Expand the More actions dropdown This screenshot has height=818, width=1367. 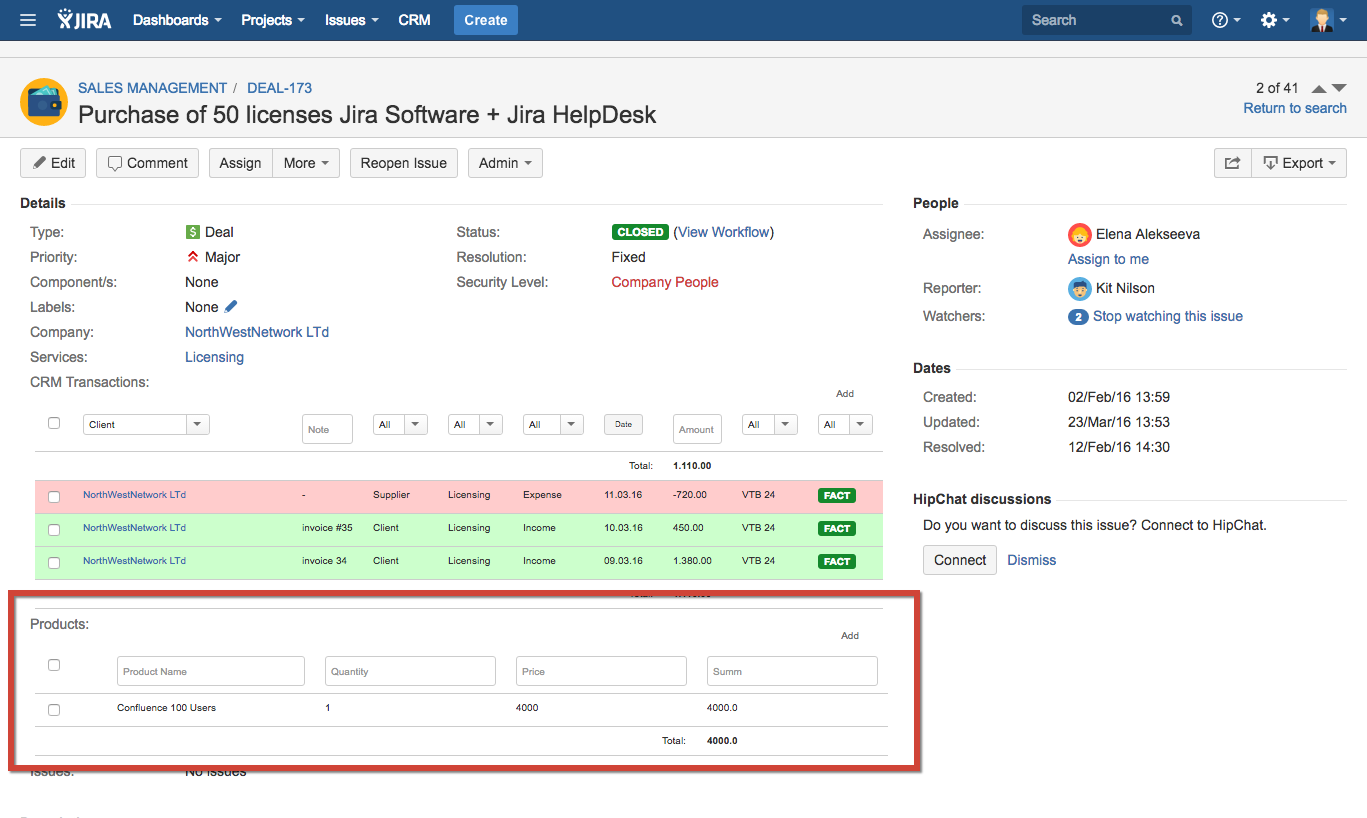click(306, 163)
